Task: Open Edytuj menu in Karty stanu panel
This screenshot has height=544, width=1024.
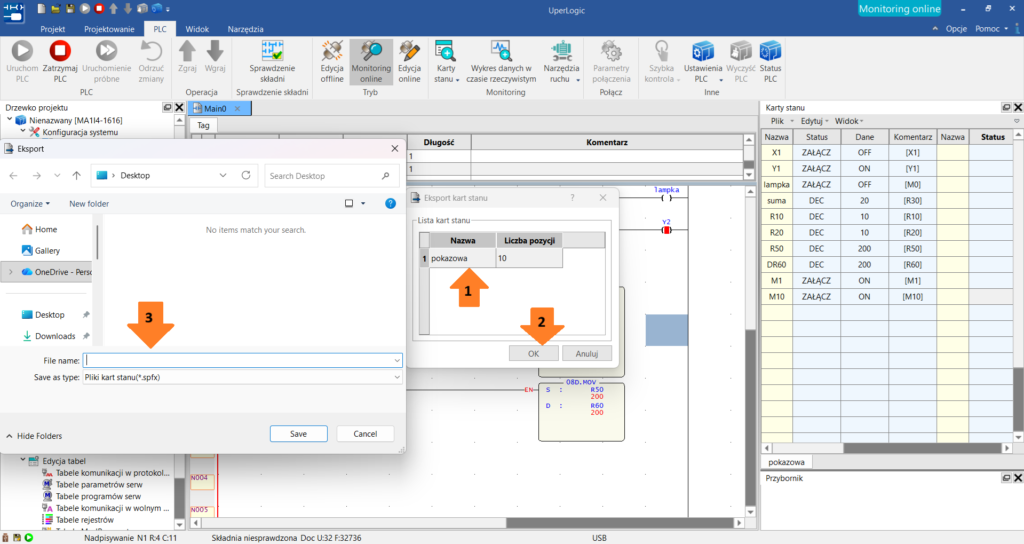Action: (812, 121)
